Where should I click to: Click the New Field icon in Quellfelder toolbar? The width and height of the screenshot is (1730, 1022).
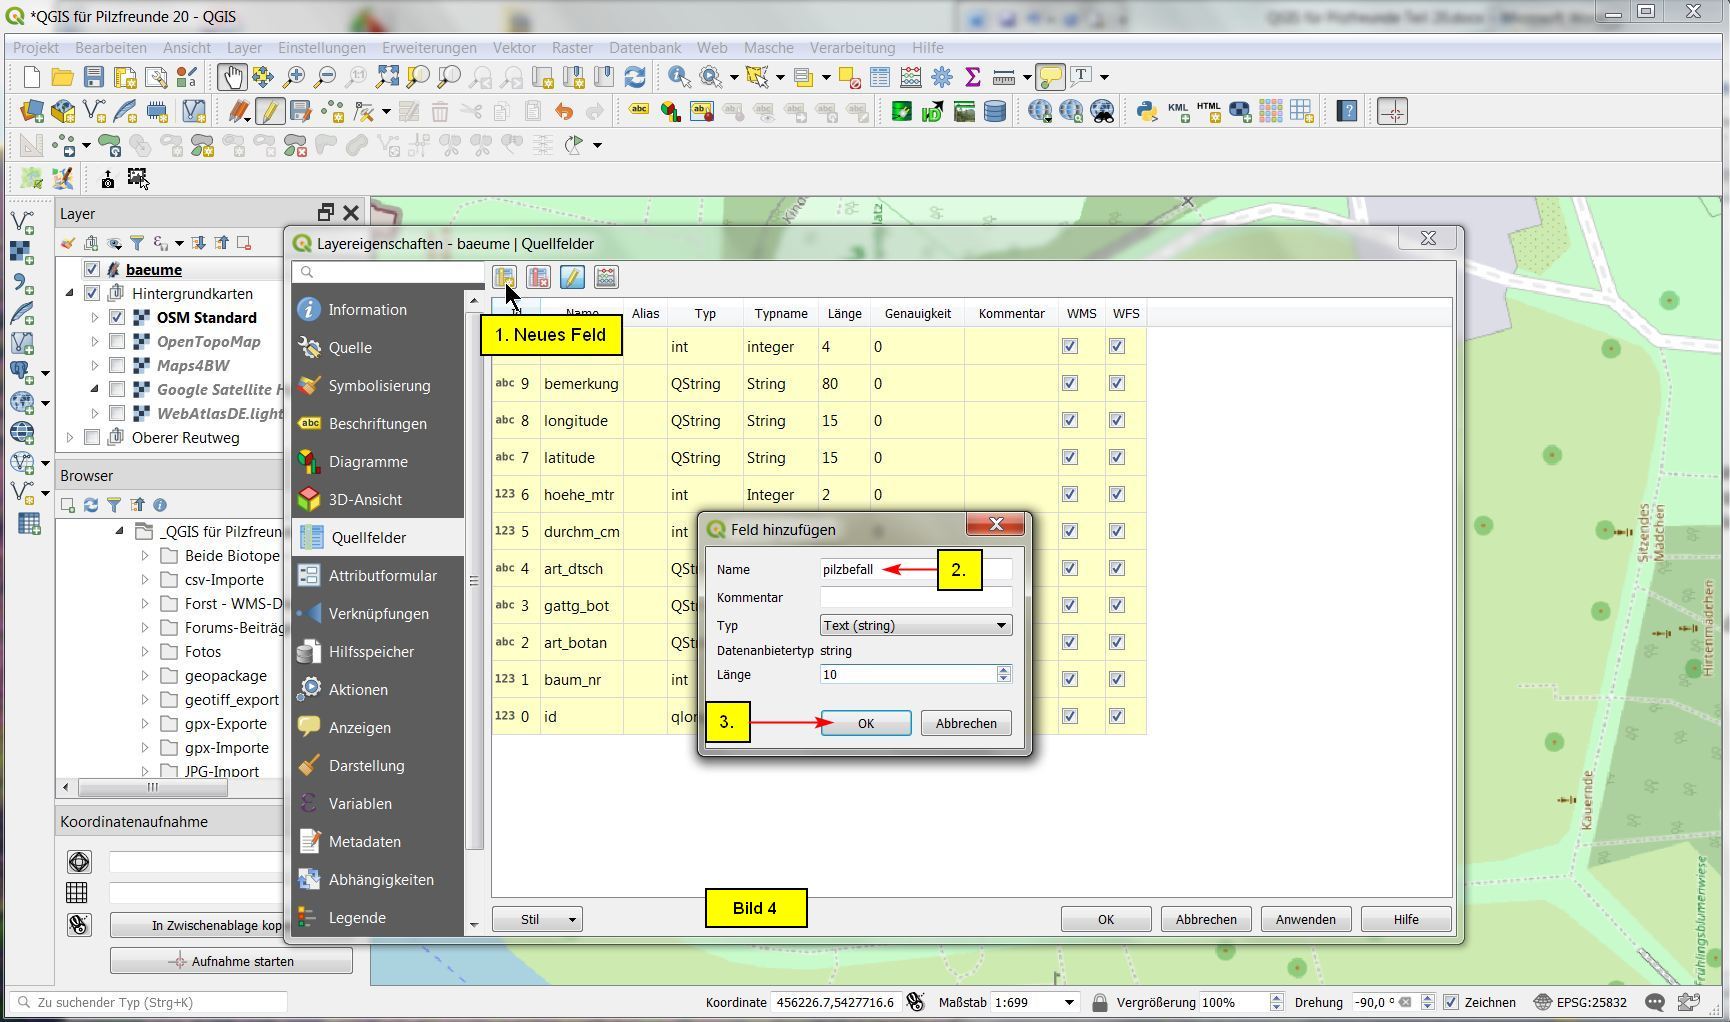click(504, 277)
